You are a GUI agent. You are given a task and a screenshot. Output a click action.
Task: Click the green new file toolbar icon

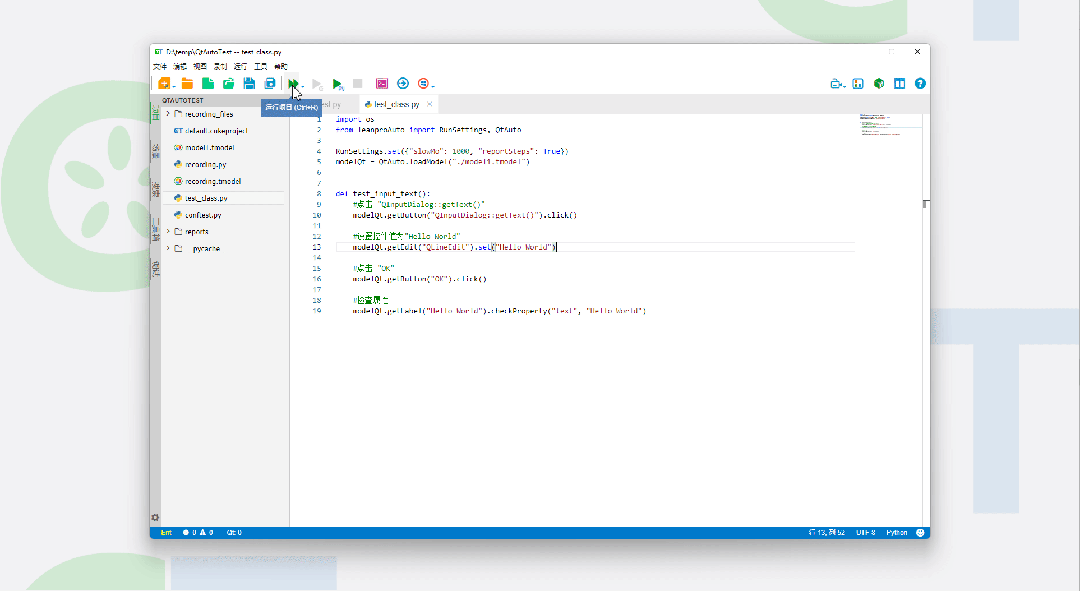pyautogui.click(x=207, y=83)
